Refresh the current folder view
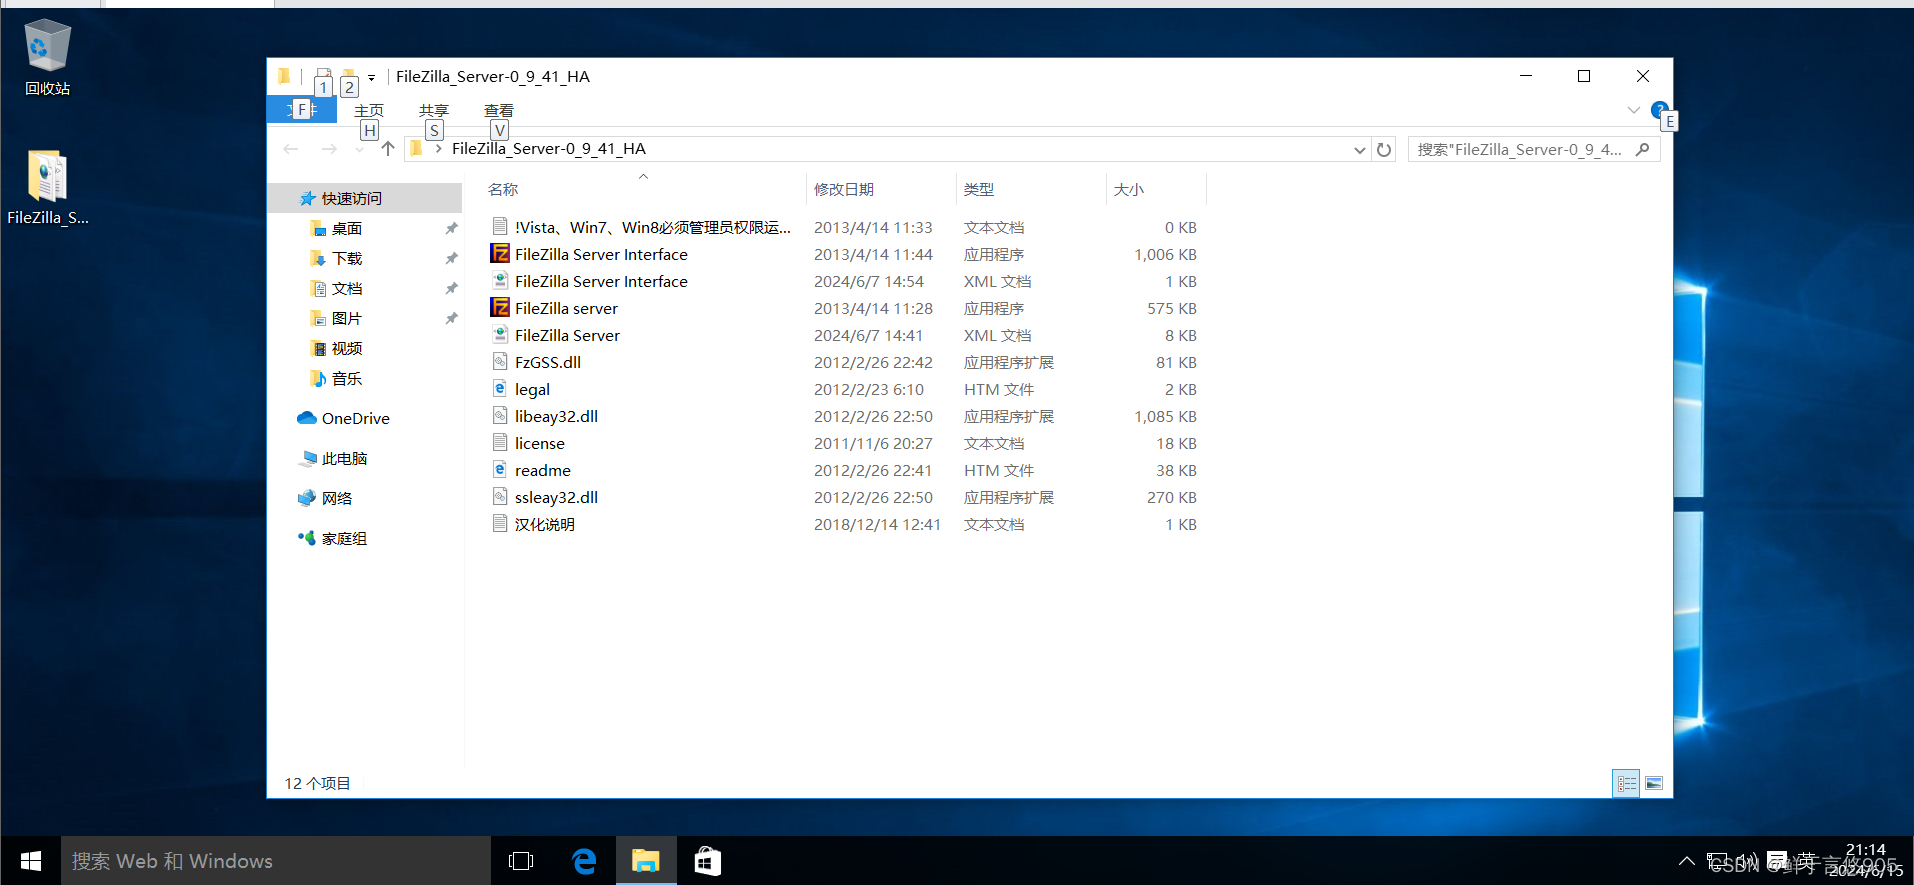1914x885 pixels. pos(1384,149)
